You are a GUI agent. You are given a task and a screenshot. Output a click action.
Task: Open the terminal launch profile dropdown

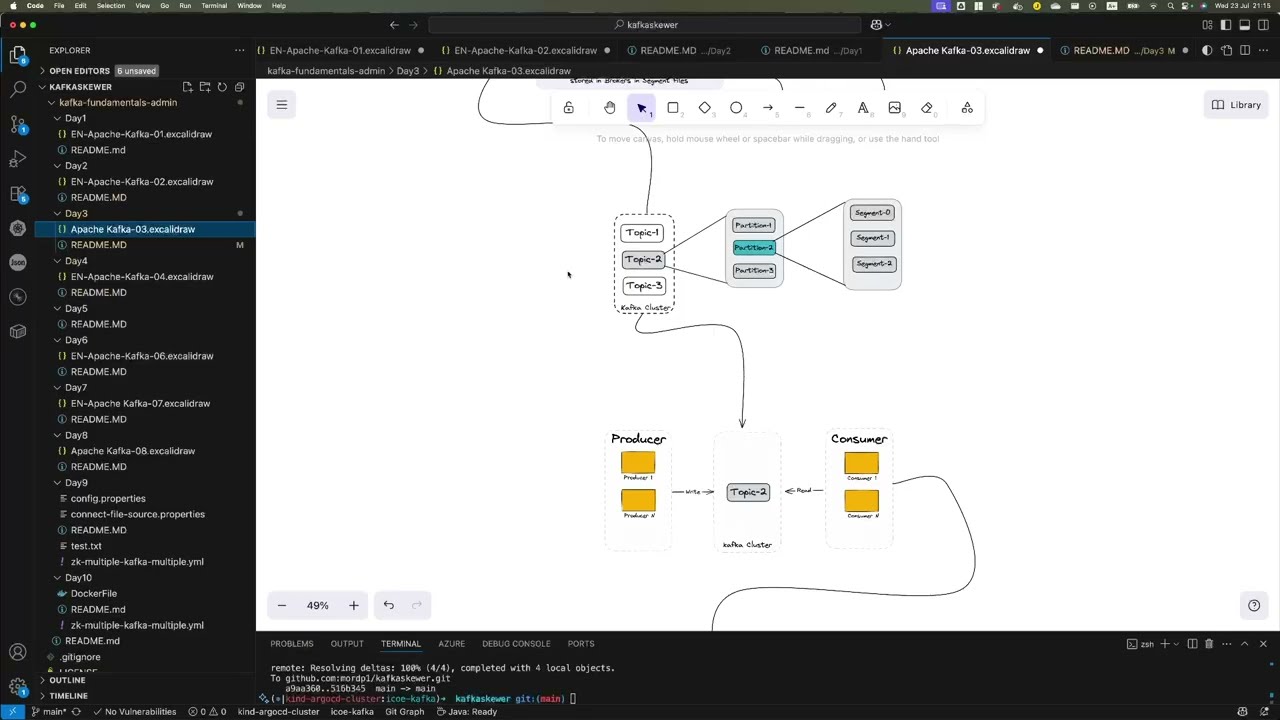point(1177,644)
